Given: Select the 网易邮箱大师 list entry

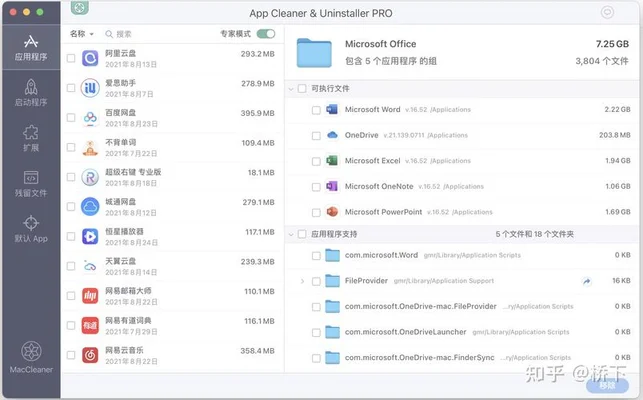Looking at the screenshot, I should (172, 296).
